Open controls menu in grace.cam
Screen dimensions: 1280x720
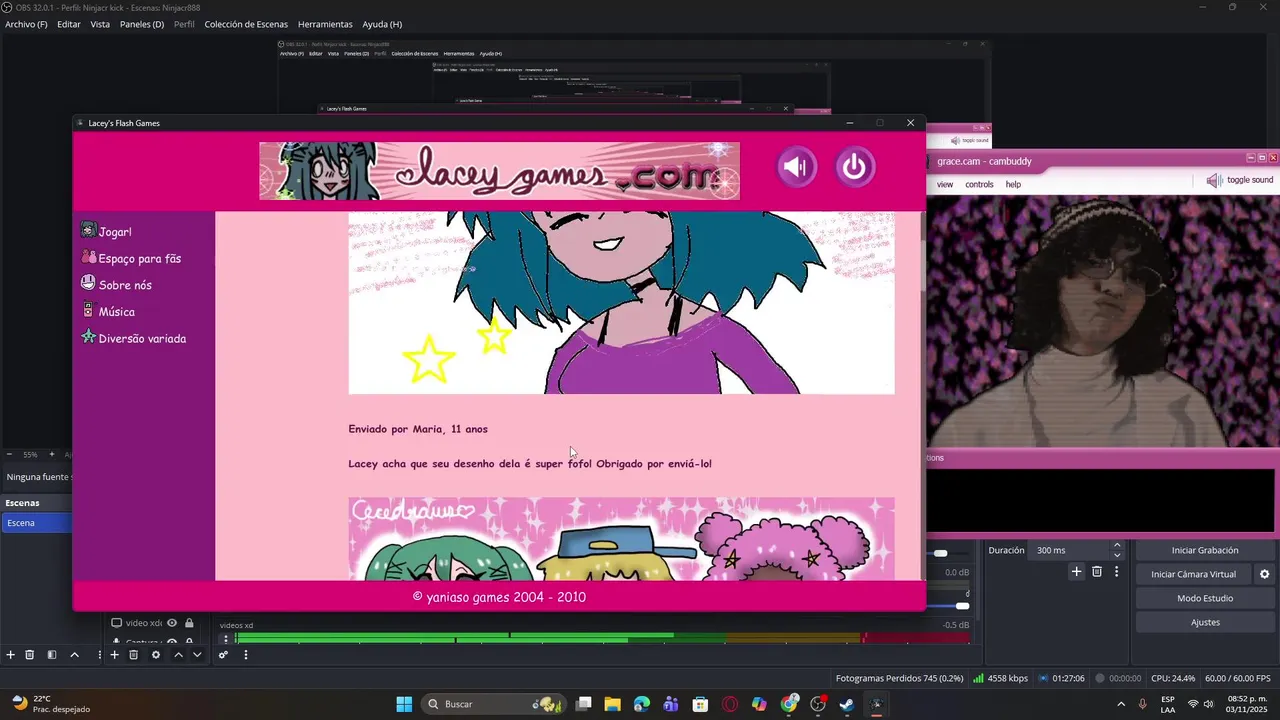[x=979, y=184]
